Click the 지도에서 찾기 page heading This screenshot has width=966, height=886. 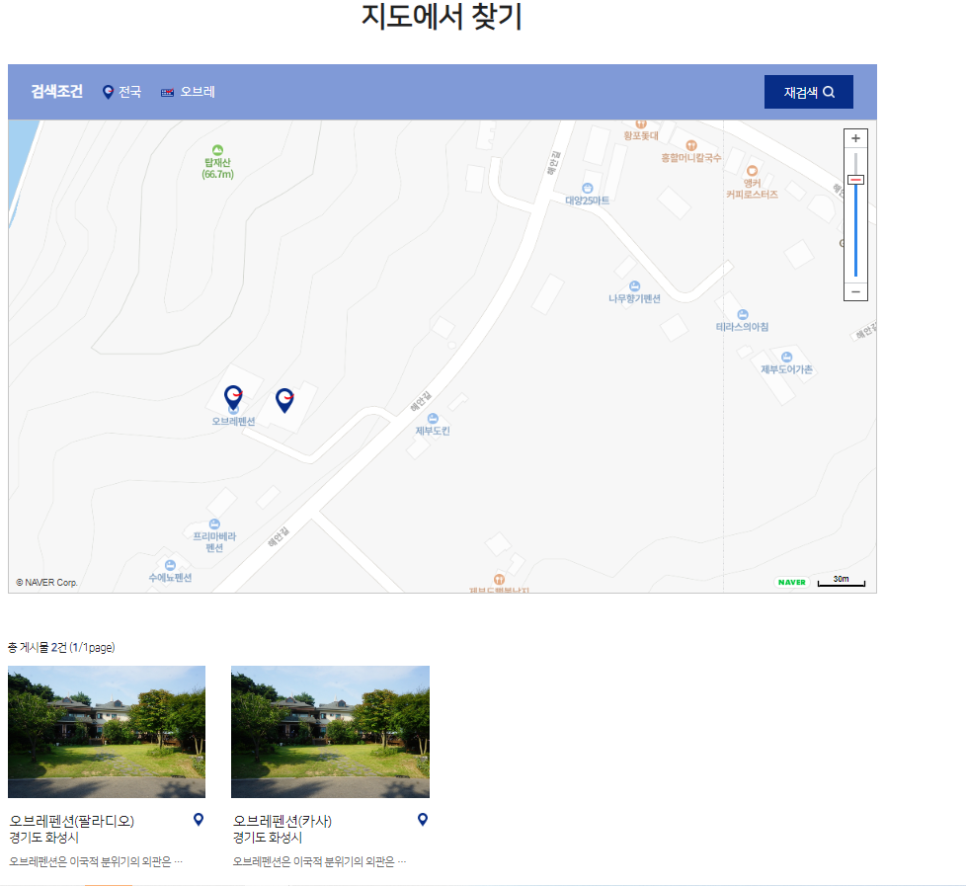coord(442,17)
